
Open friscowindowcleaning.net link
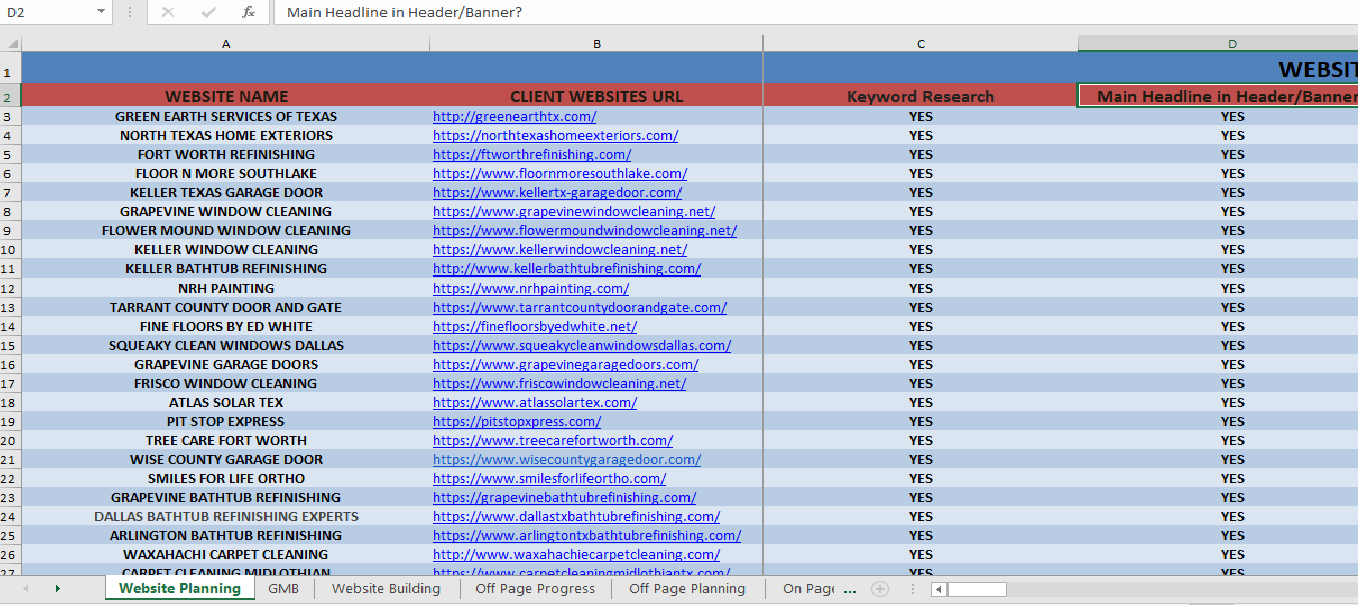(x=559, y=383)
